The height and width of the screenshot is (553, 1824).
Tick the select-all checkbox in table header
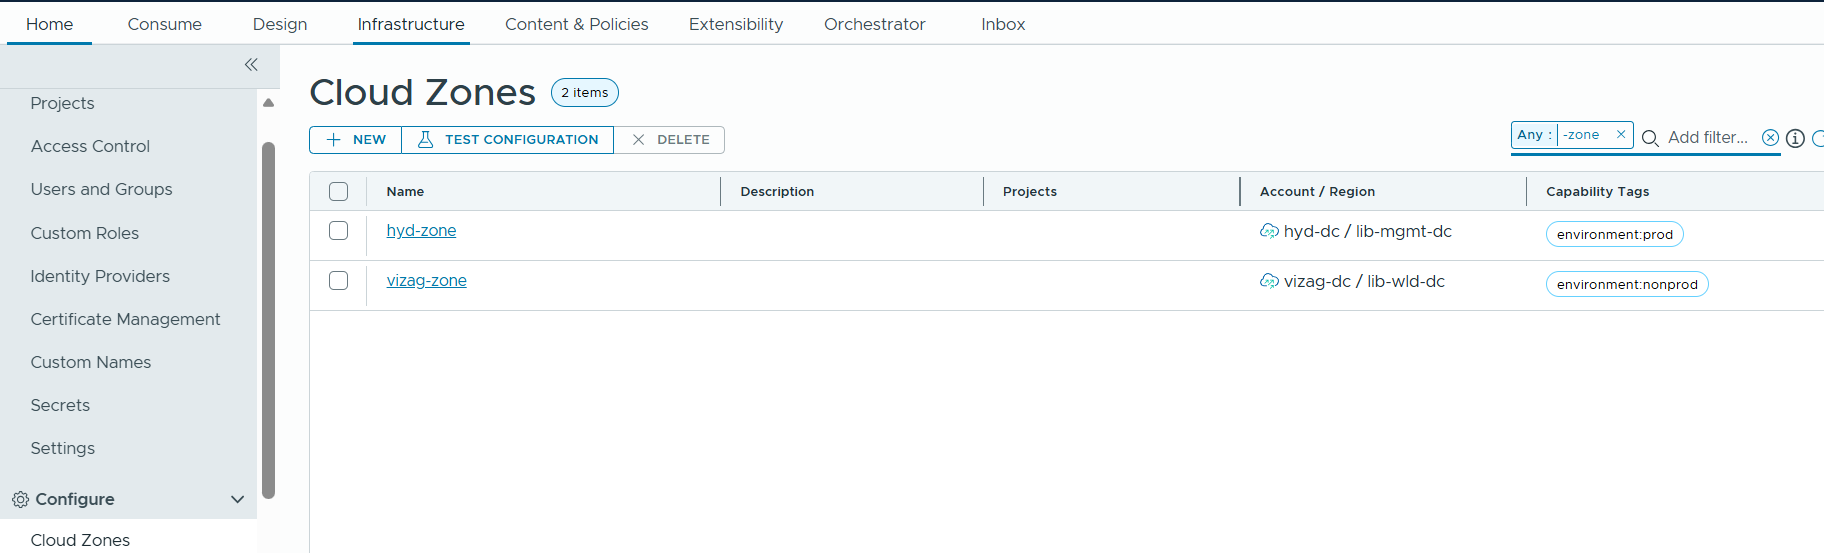pyautogui.click(x=339, y=191)
